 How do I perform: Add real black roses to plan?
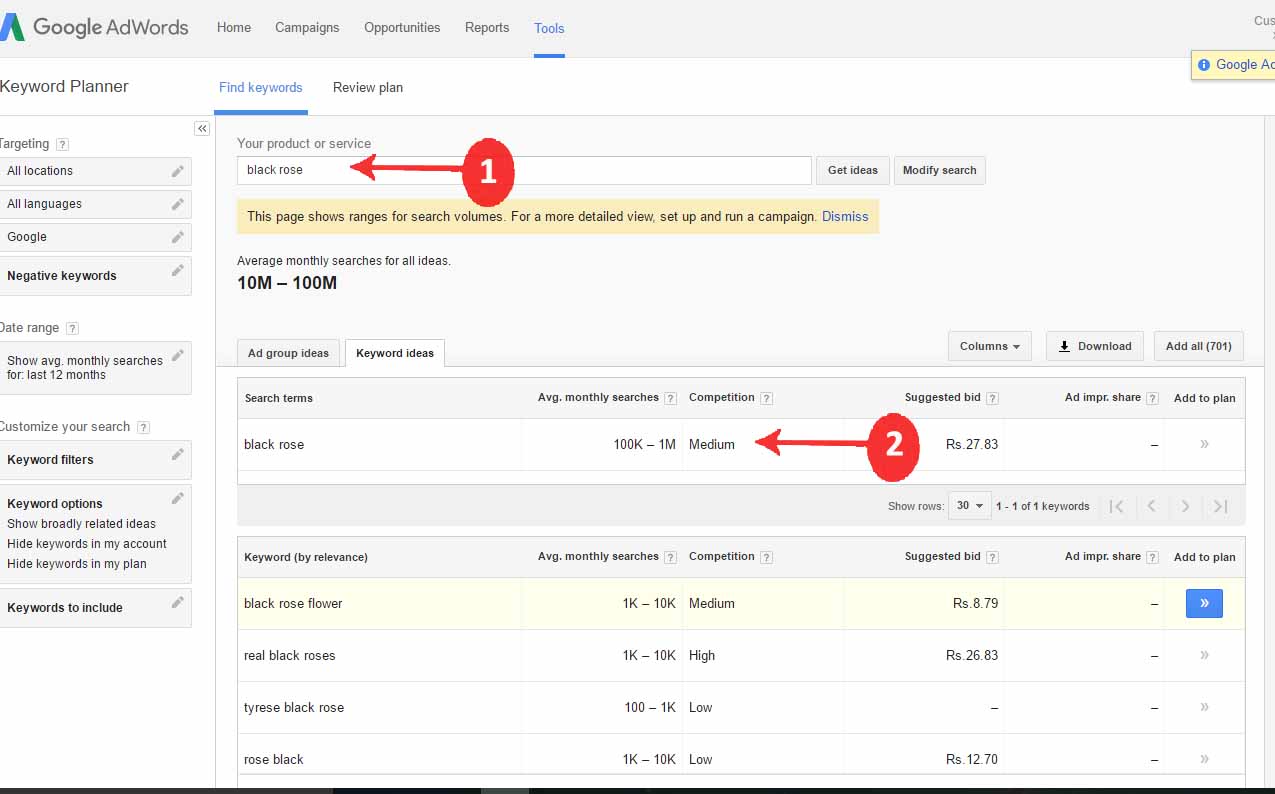pyautogui.click(x=1204, y=655)
